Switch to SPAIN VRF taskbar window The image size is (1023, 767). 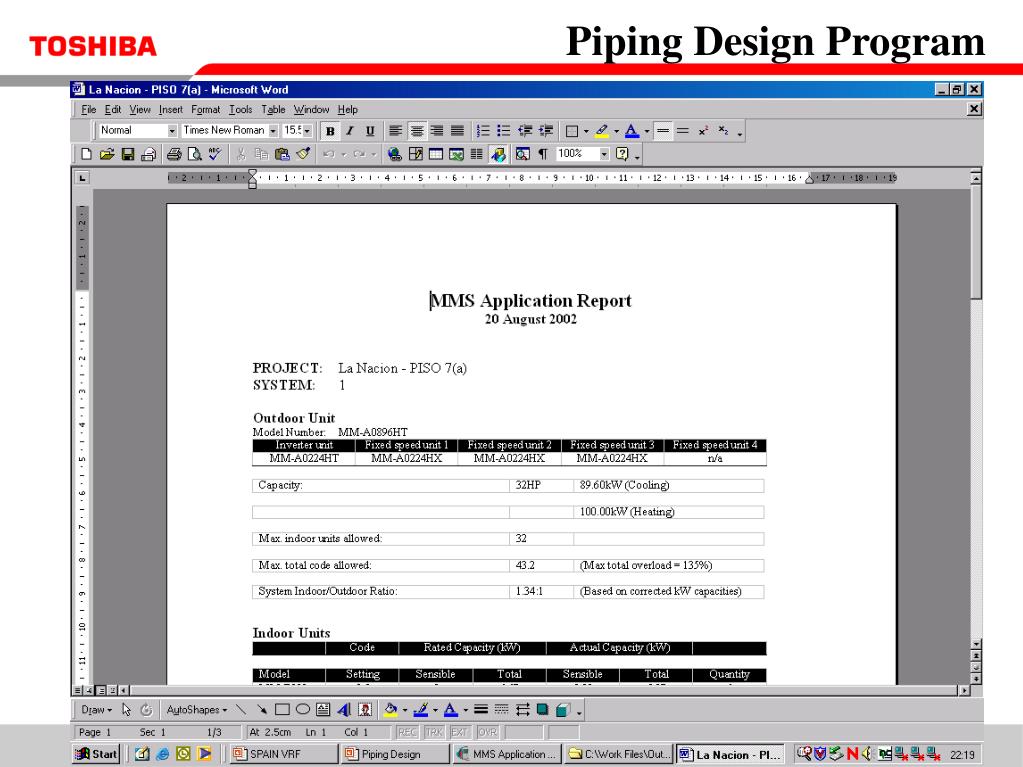(282, 754)
